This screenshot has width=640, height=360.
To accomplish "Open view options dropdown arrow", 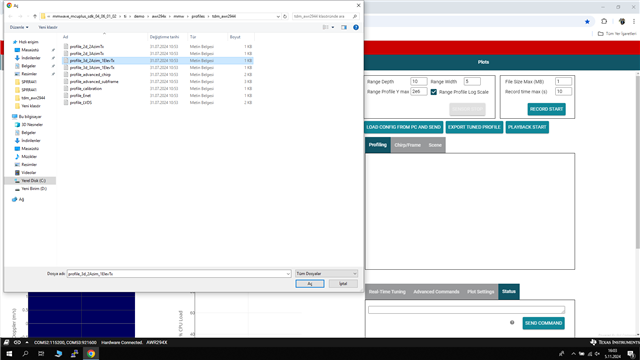I will tap(333, 27).
